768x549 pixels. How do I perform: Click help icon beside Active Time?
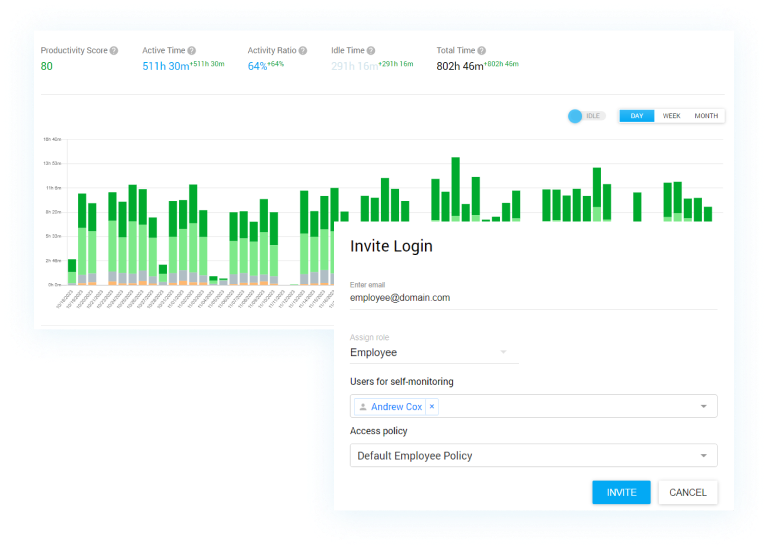click(192, 51)
